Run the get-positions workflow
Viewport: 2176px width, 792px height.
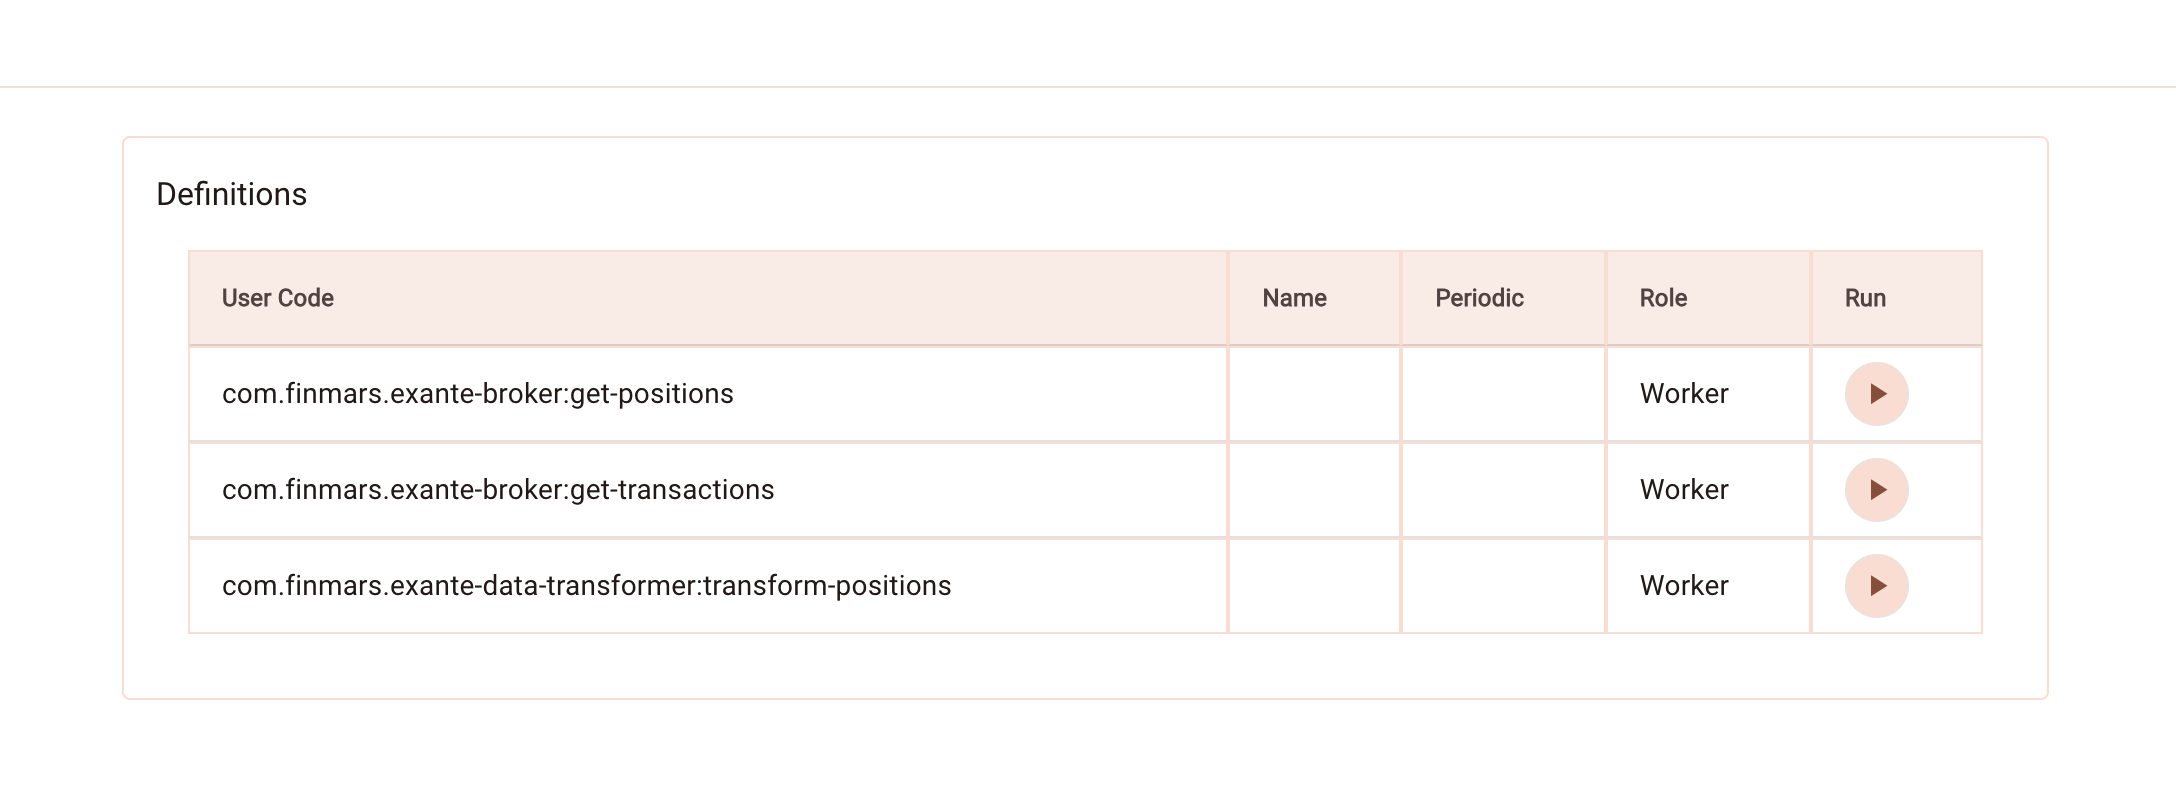(x=1876, y=394)
